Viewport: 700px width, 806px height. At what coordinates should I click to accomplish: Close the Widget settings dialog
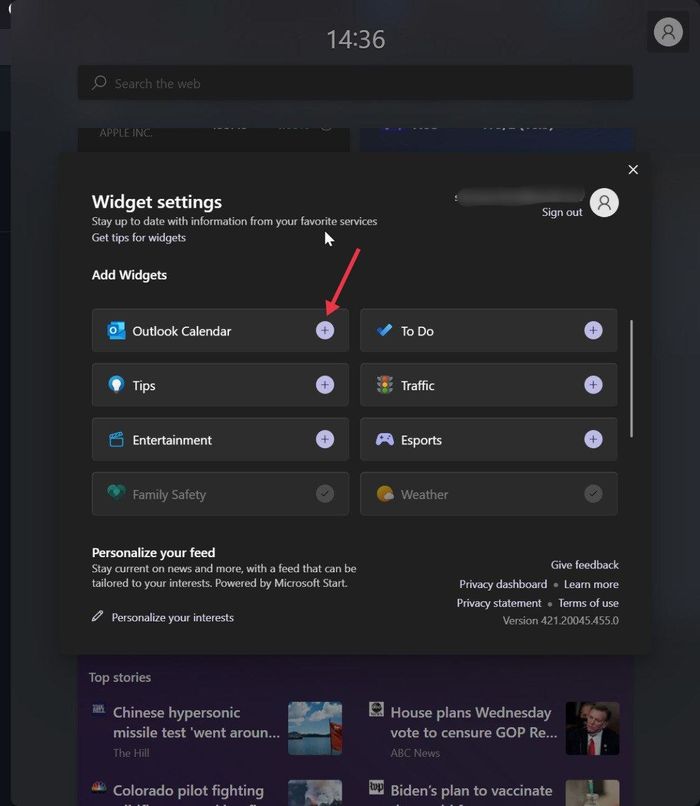pyautogui.click(x=633, y=170)
